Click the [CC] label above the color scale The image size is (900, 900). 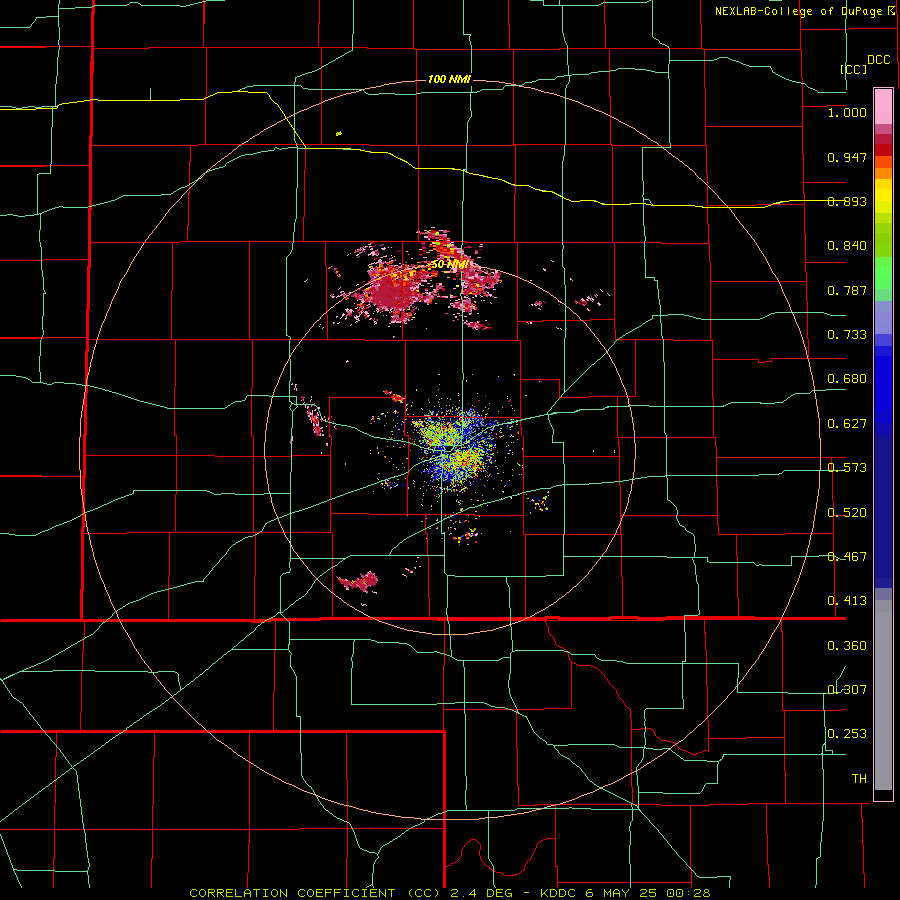tap(853, 69)
